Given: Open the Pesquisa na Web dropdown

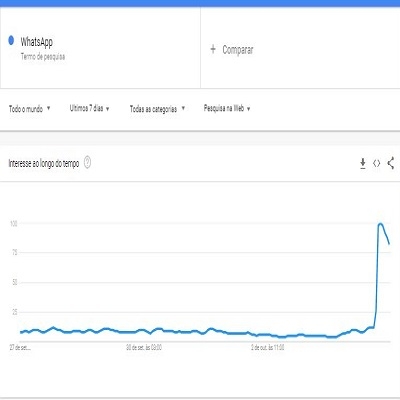Looking at the screenshot, I should pyautogui.click(x=227, y=108).
